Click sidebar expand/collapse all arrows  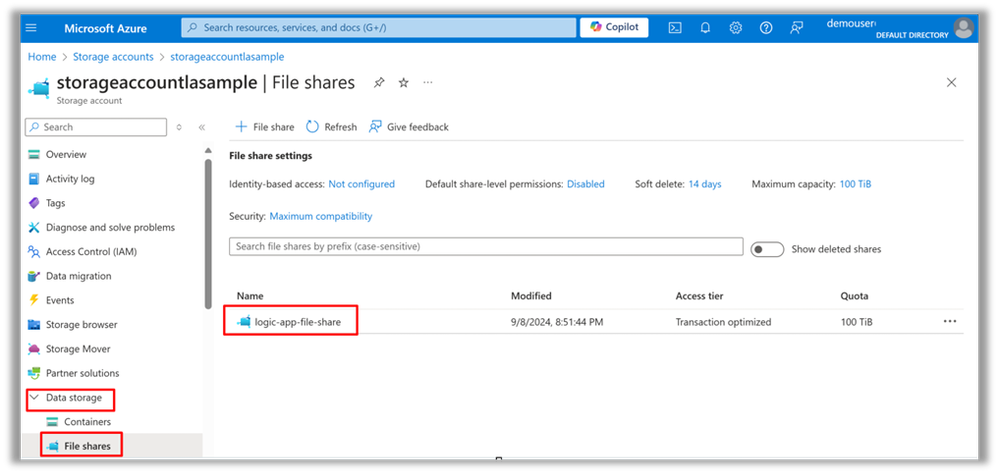pyautogui.click(x=179, y=127)
